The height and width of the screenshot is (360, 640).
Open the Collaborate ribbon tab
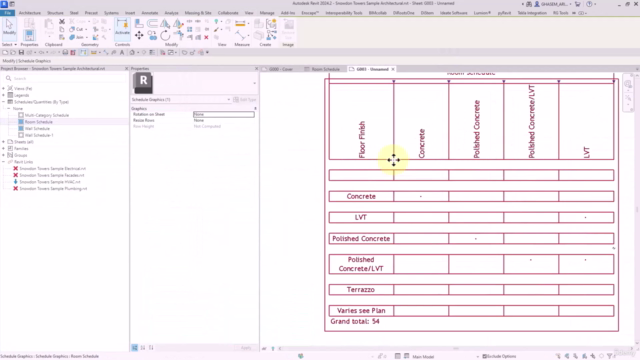[228, 13]
